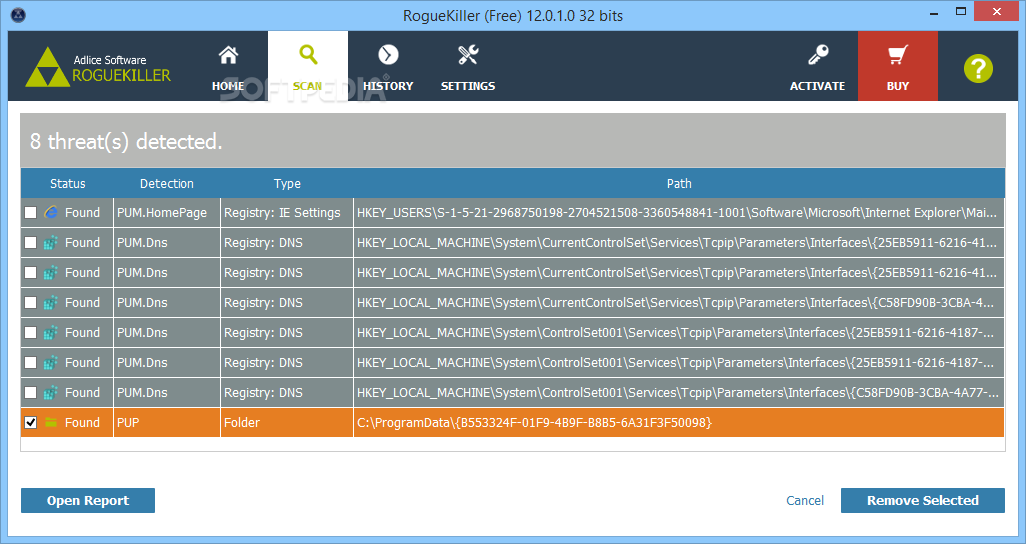Open help with question mark icon

(978, 68)
